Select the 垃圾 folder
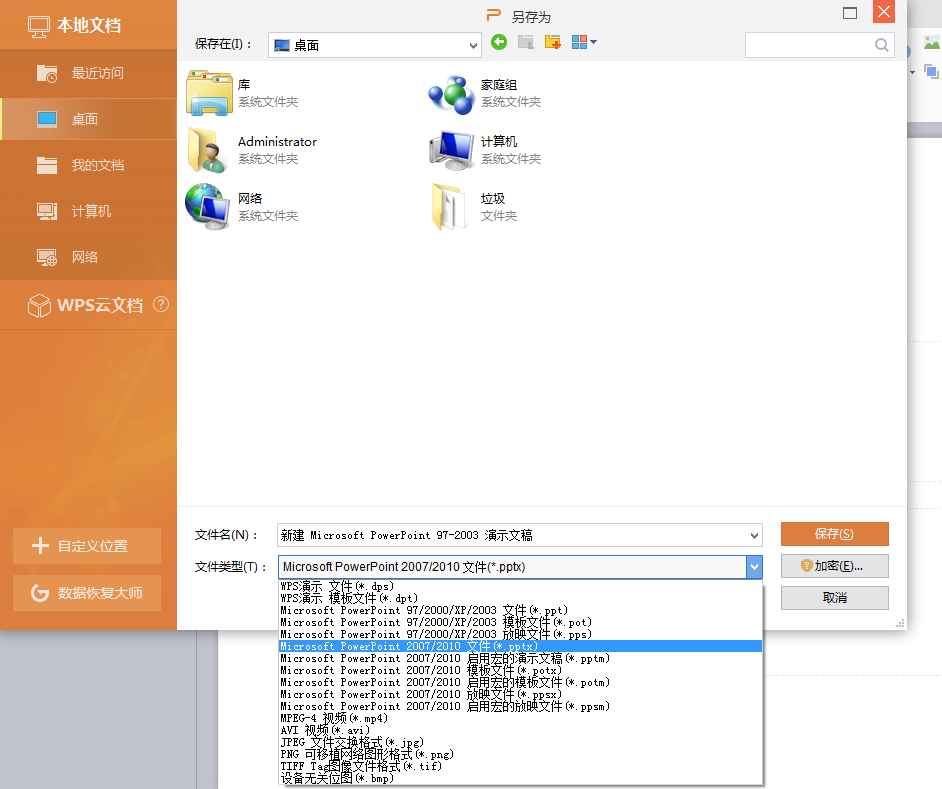The width and height of the screenshot is (942, 789). point(475,207)
